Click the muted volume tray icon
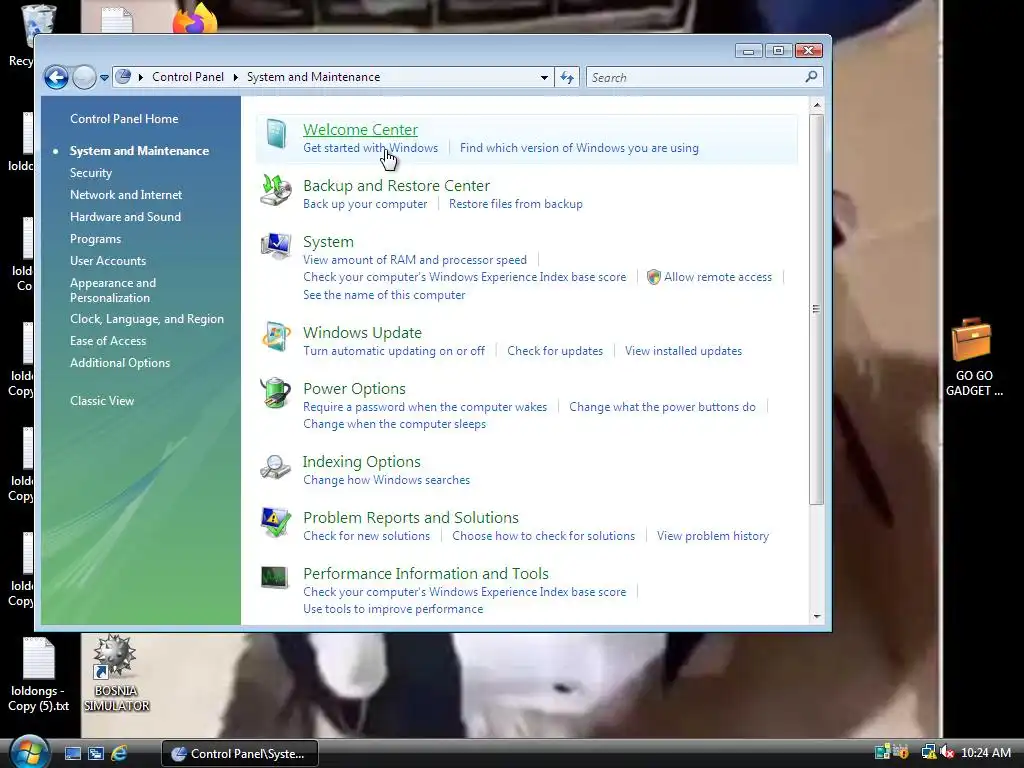 coord(947,752)
